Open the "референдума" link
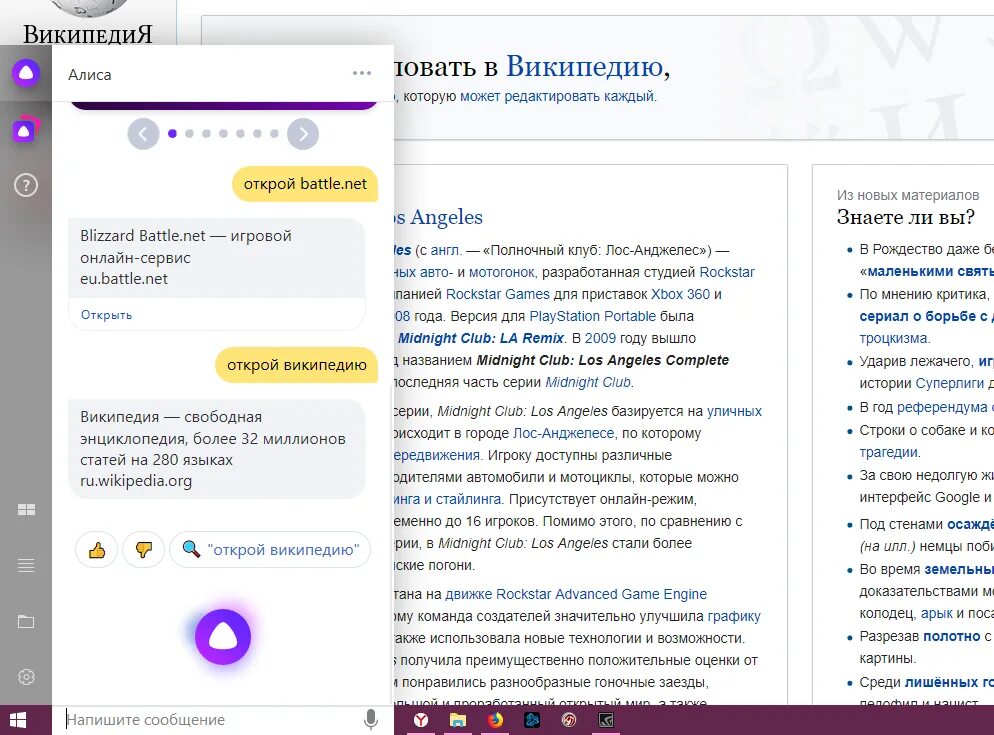This screenshot has height=735, width=994. click(x=942, y=407)
